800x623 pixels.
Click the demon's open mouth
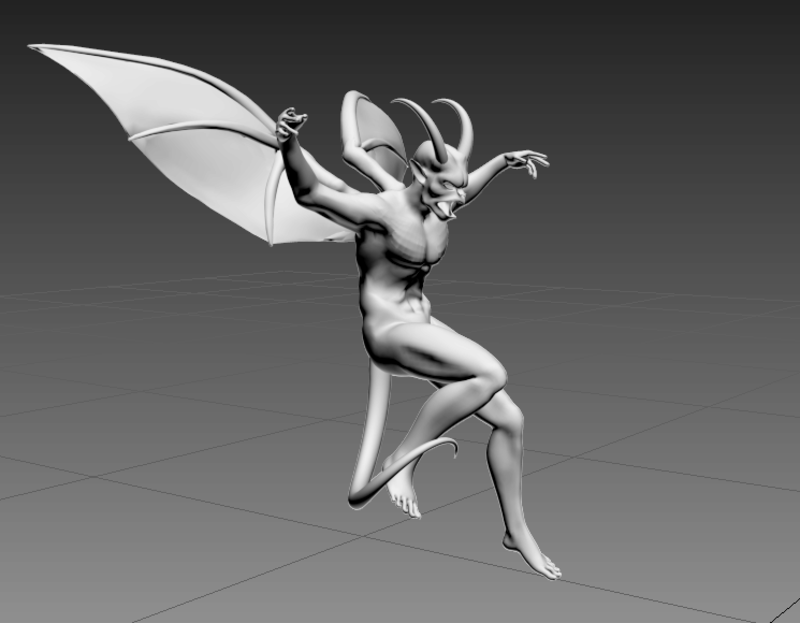[x=448, y=208]
